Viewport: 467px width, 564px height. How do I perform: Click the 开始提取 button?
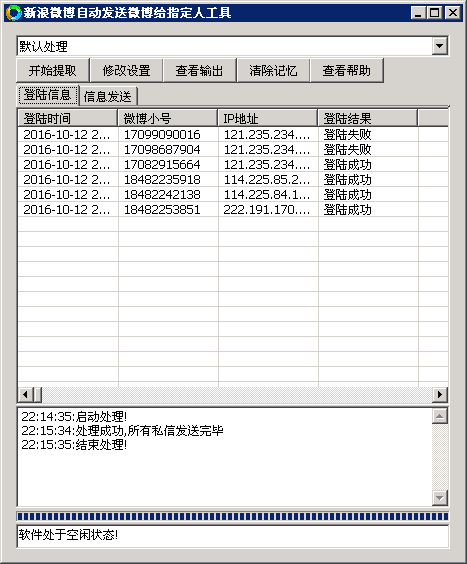(53, 70)
